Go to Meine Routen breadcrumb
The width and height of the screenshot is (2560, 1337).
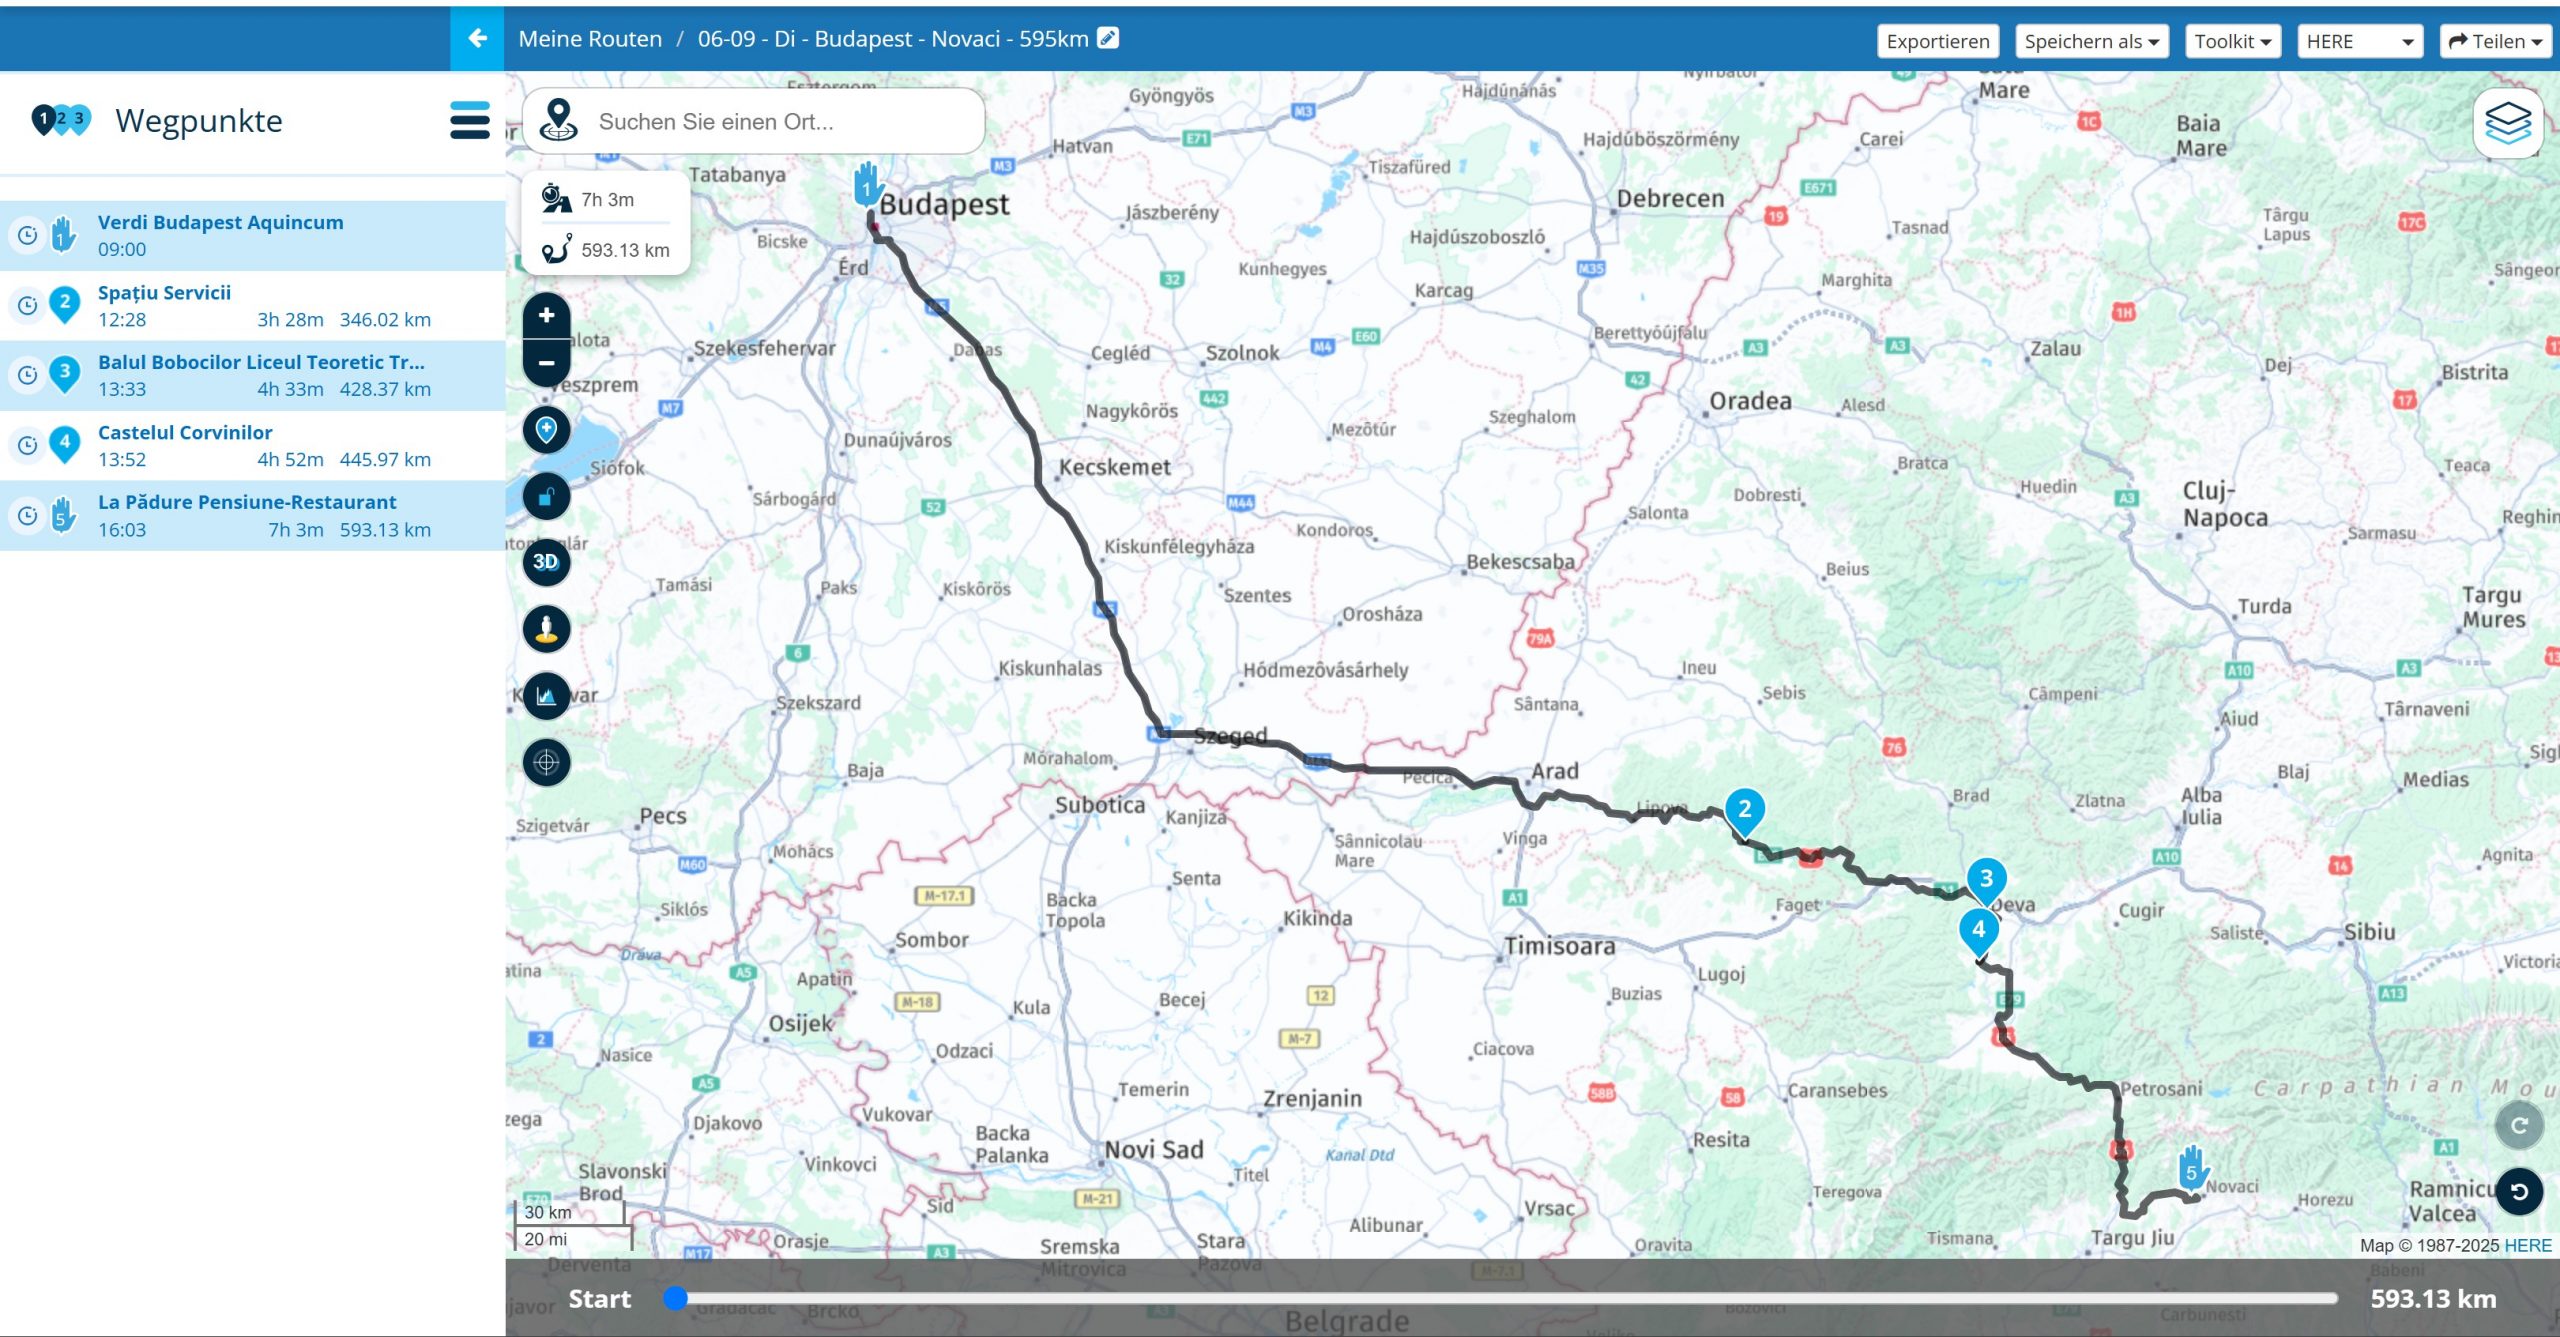point(590,39)
